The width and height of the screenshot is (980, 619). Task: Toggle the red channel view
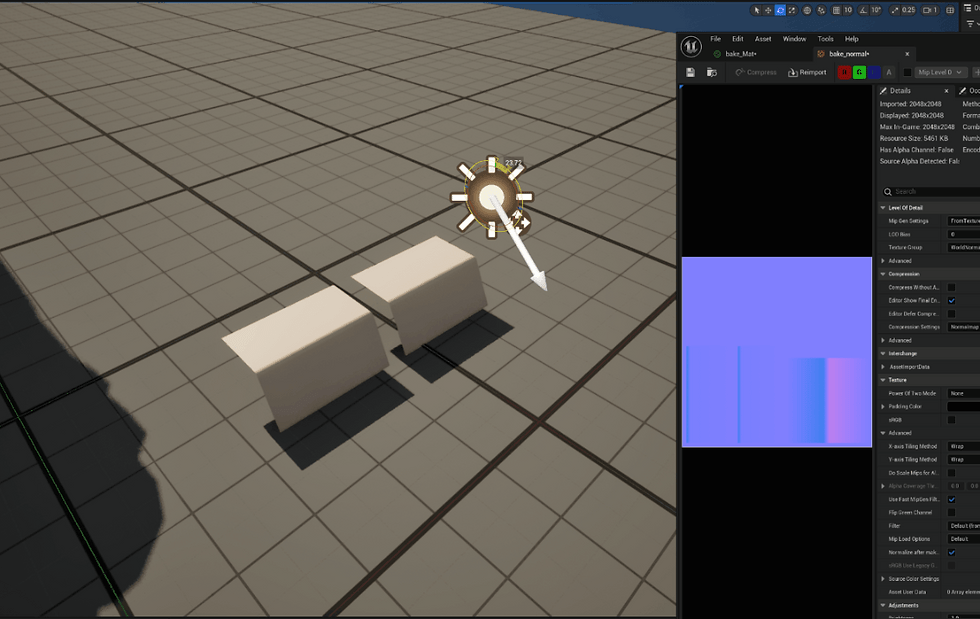point(844,73)
